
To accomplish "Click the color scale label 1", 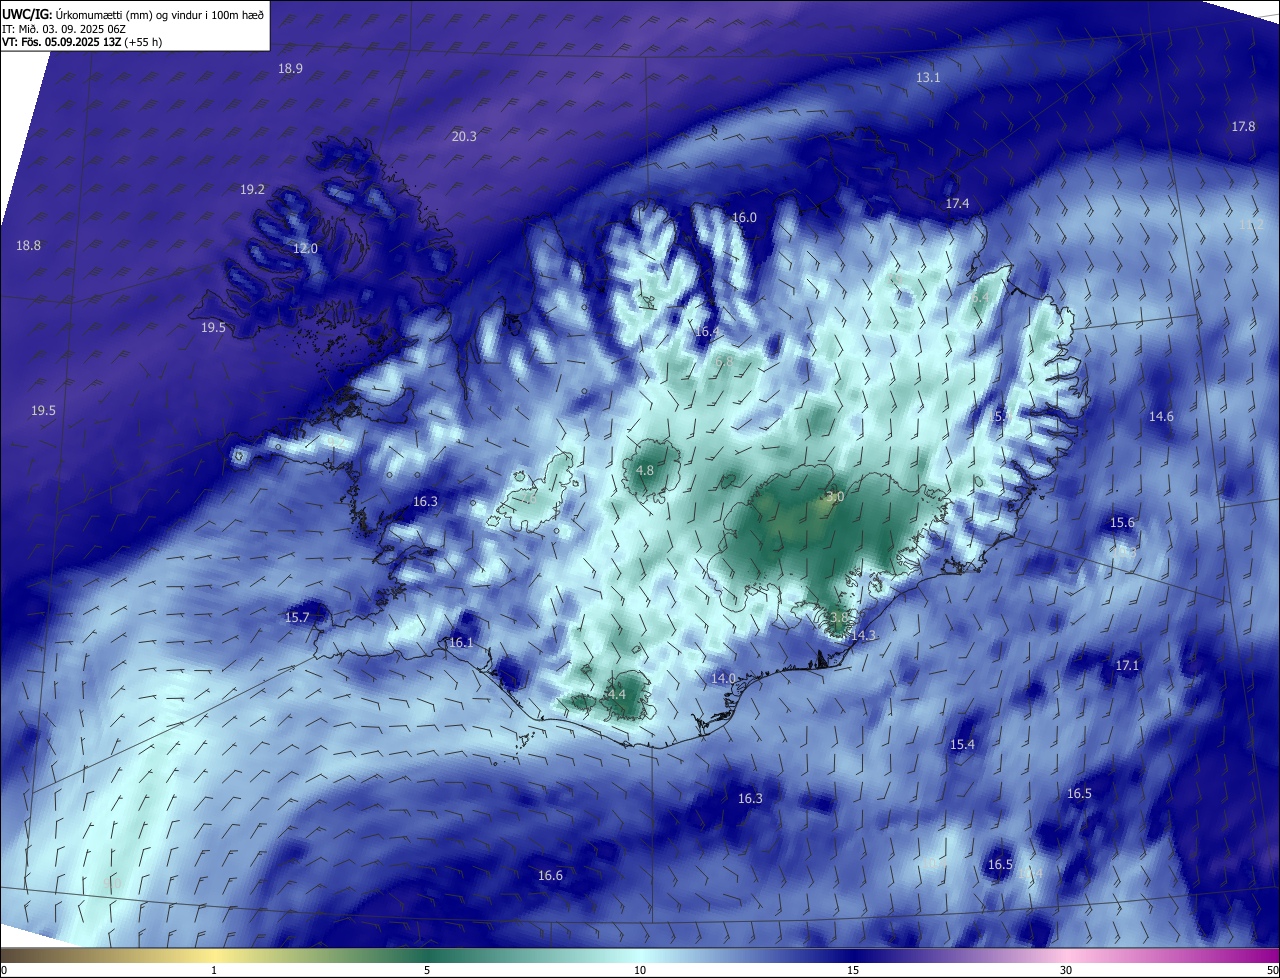I will point(214,970).
